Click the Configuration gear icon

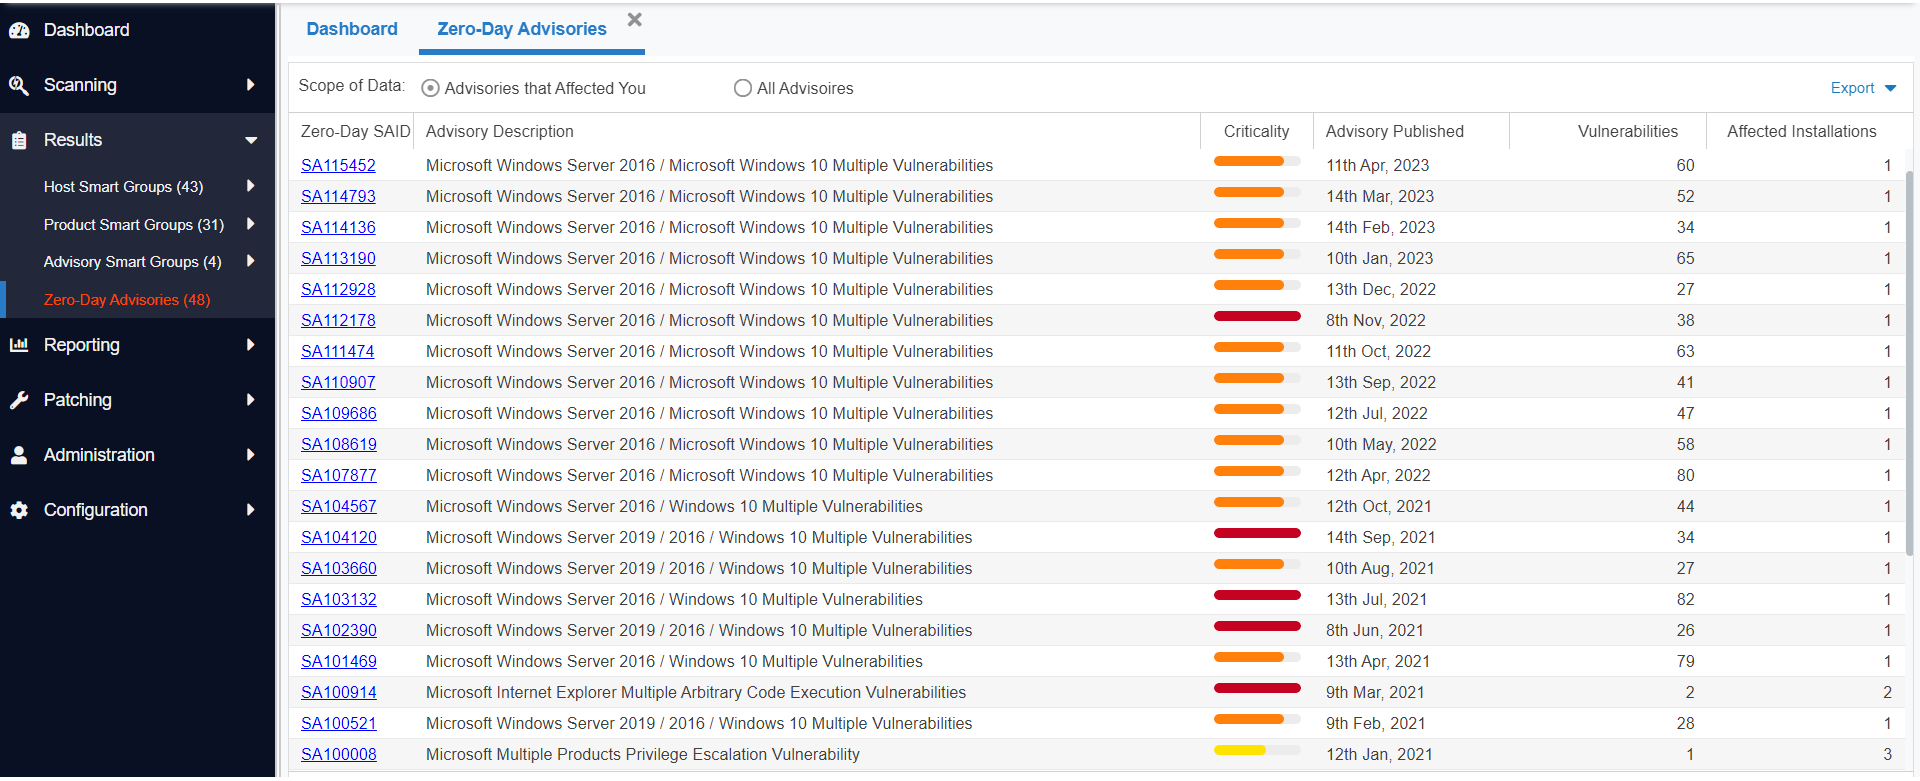click(x=19, y=510)
